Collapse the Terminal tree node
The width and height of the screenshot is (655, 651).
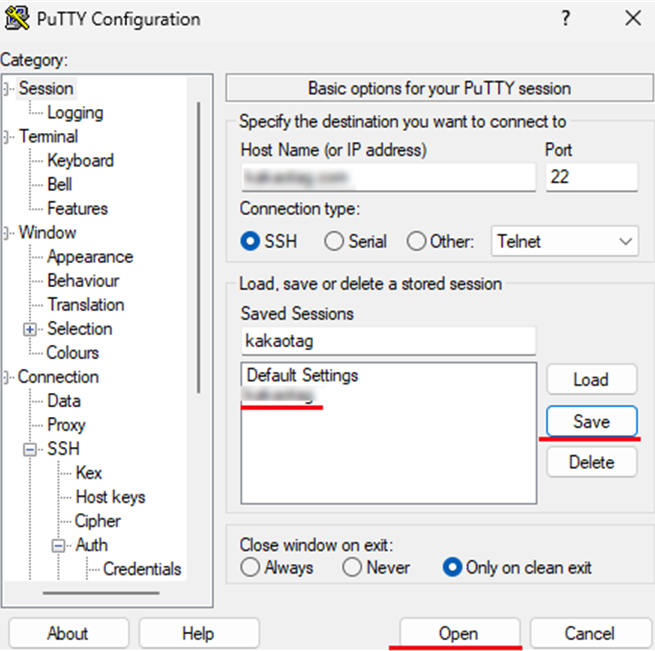pyautogui.click(x=6, y=137)
